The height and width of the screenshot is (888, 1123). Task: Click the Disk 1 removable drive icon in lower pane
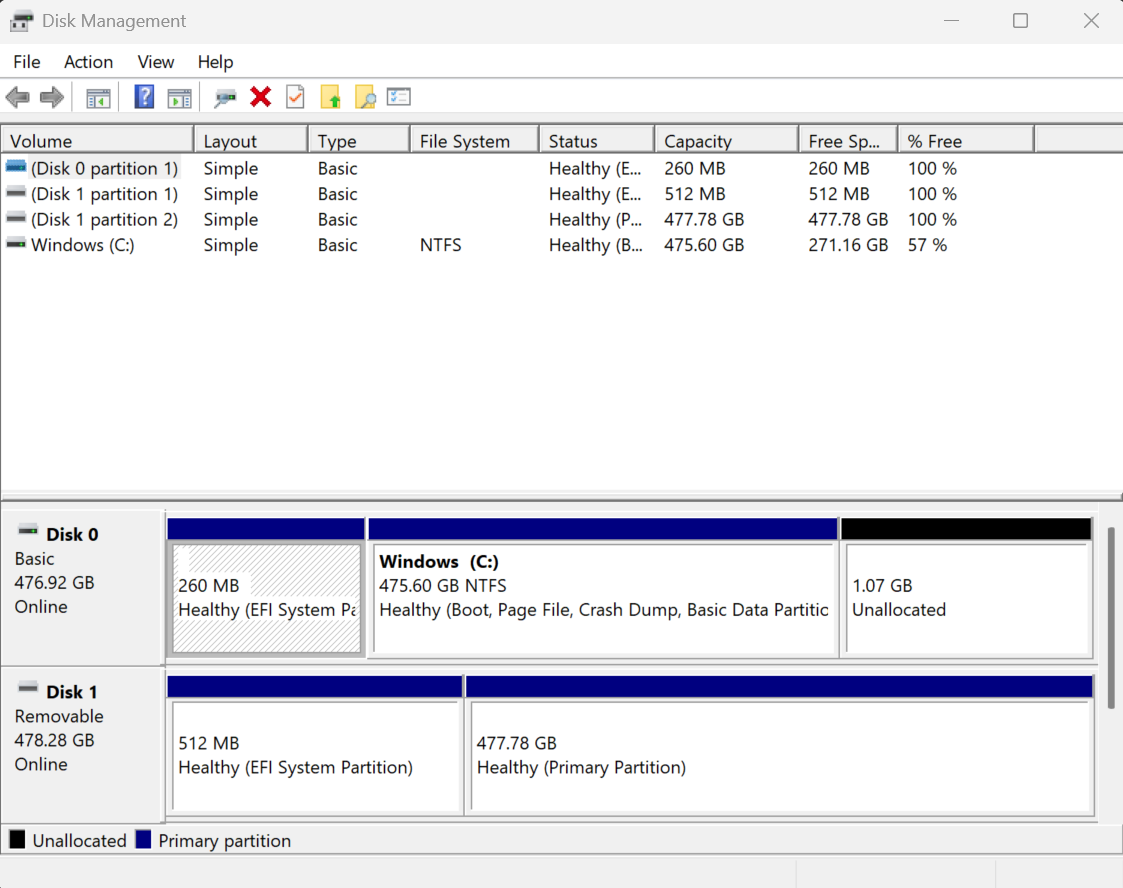click(x=28, y=688)
